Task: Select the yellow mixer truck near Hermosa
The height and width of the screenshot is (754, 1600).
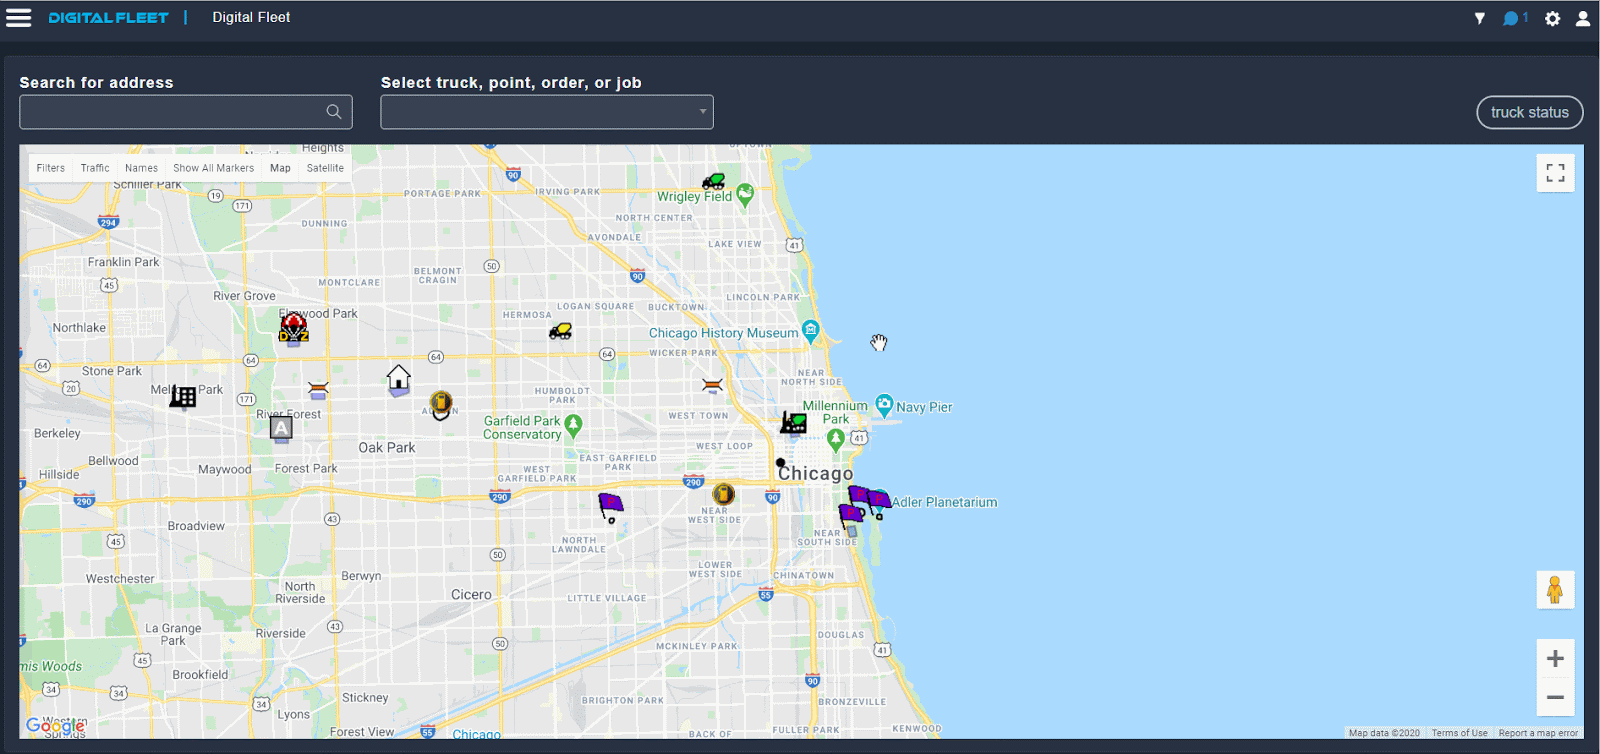Action: click(x=561, y=331)
